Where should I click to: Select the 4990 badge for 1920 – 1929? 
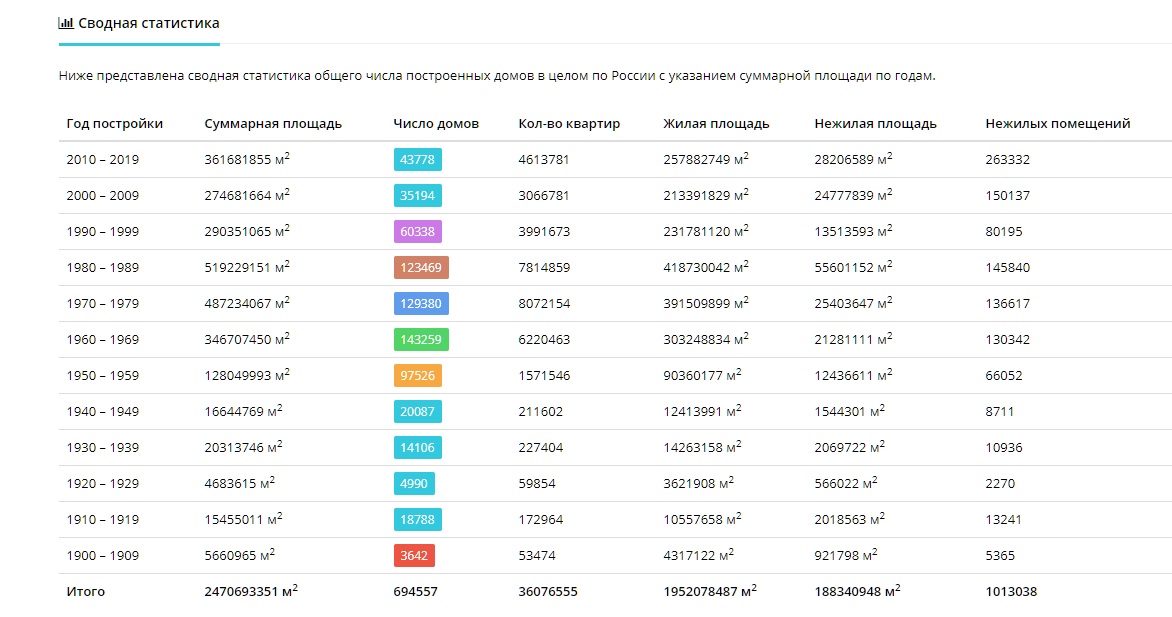click(x=414, y=484)
